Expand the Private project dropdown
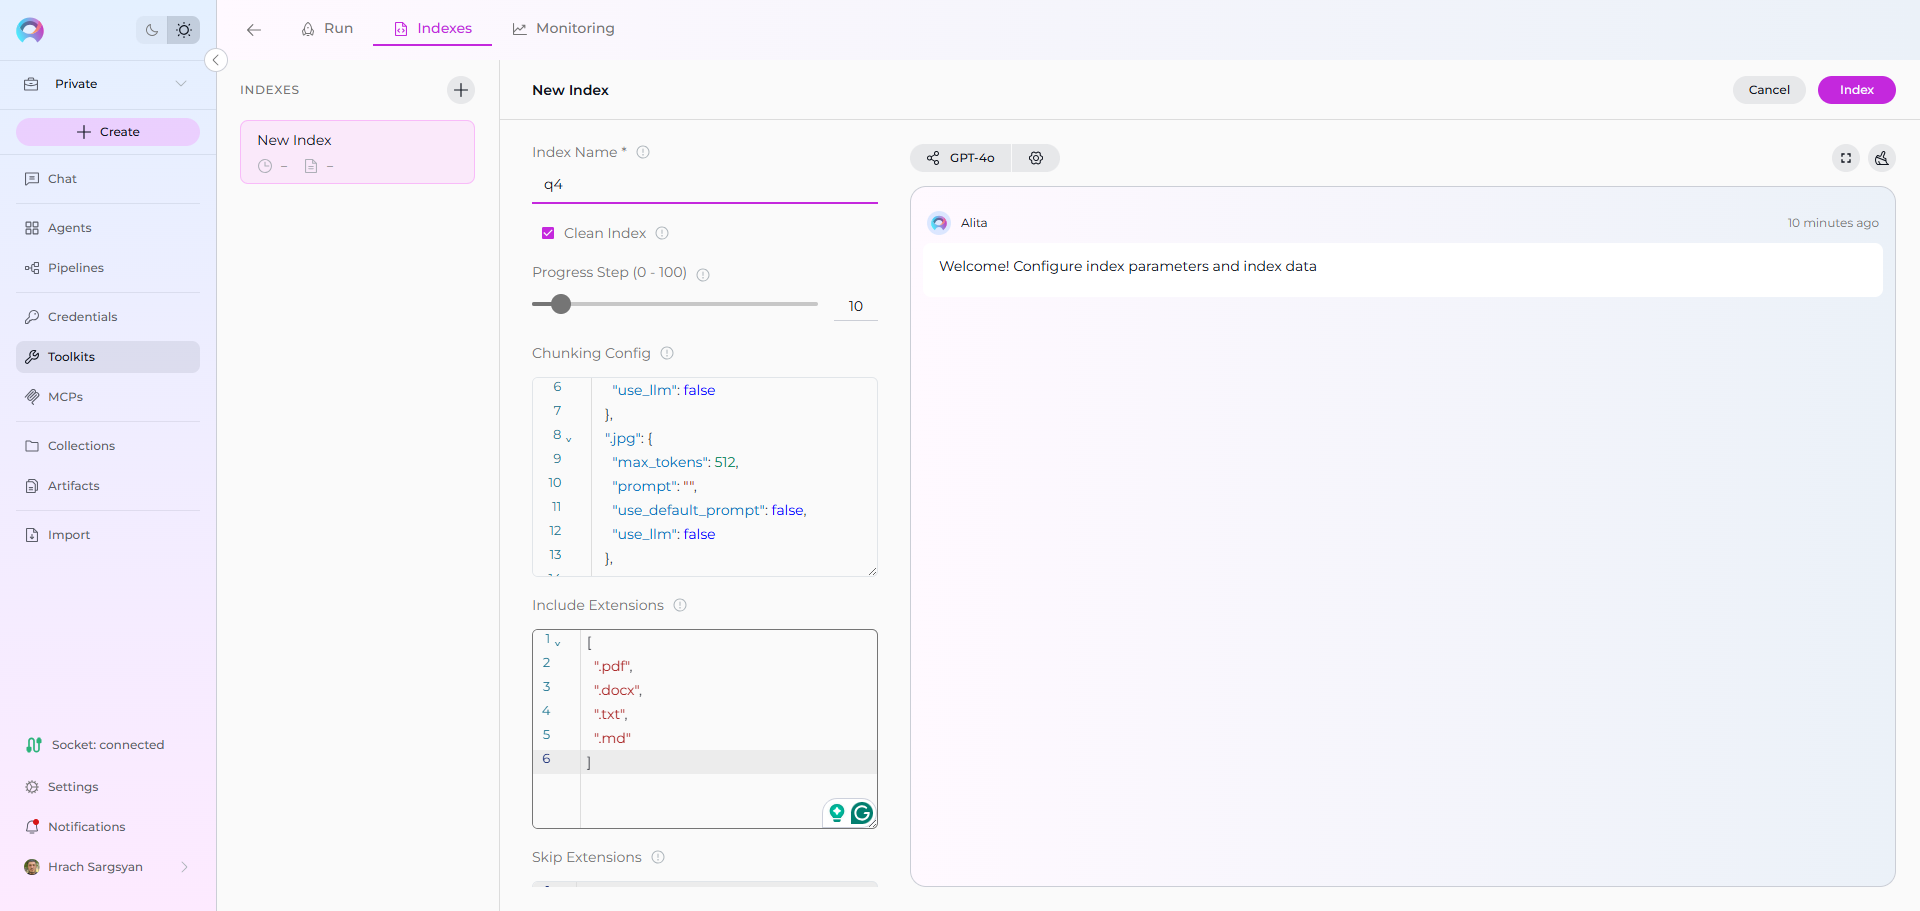Image resolution: width=1920 pixels, height=911 pixels. tap(181, 84)
